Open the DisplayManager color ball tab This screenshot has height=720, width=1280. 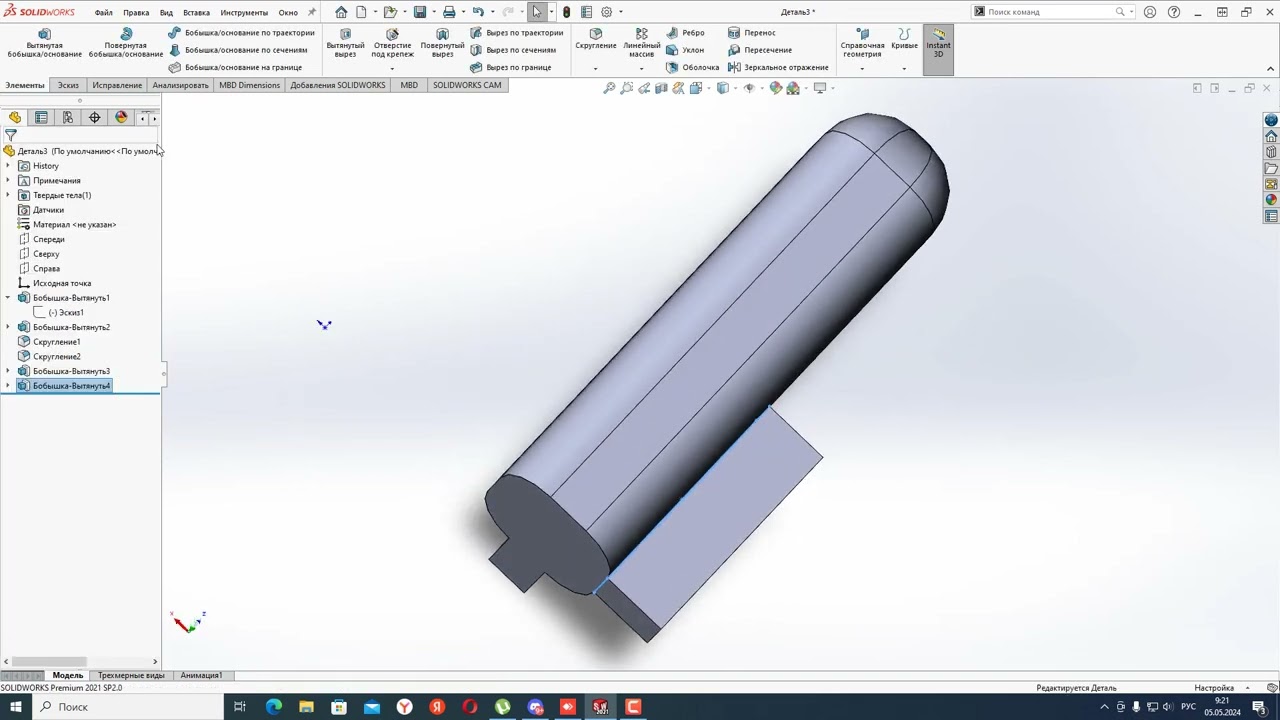tap(121, 117)
